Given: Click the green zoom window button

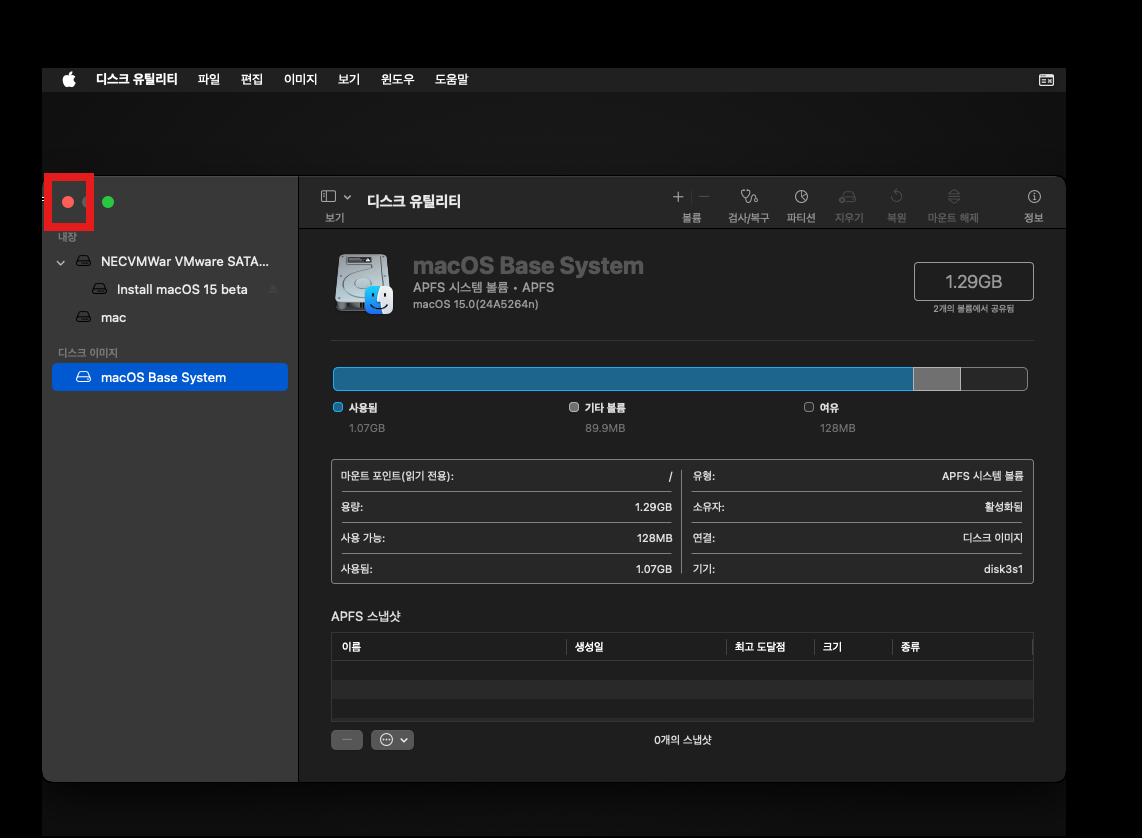Looking at the screenshot, I should [108, 202].
